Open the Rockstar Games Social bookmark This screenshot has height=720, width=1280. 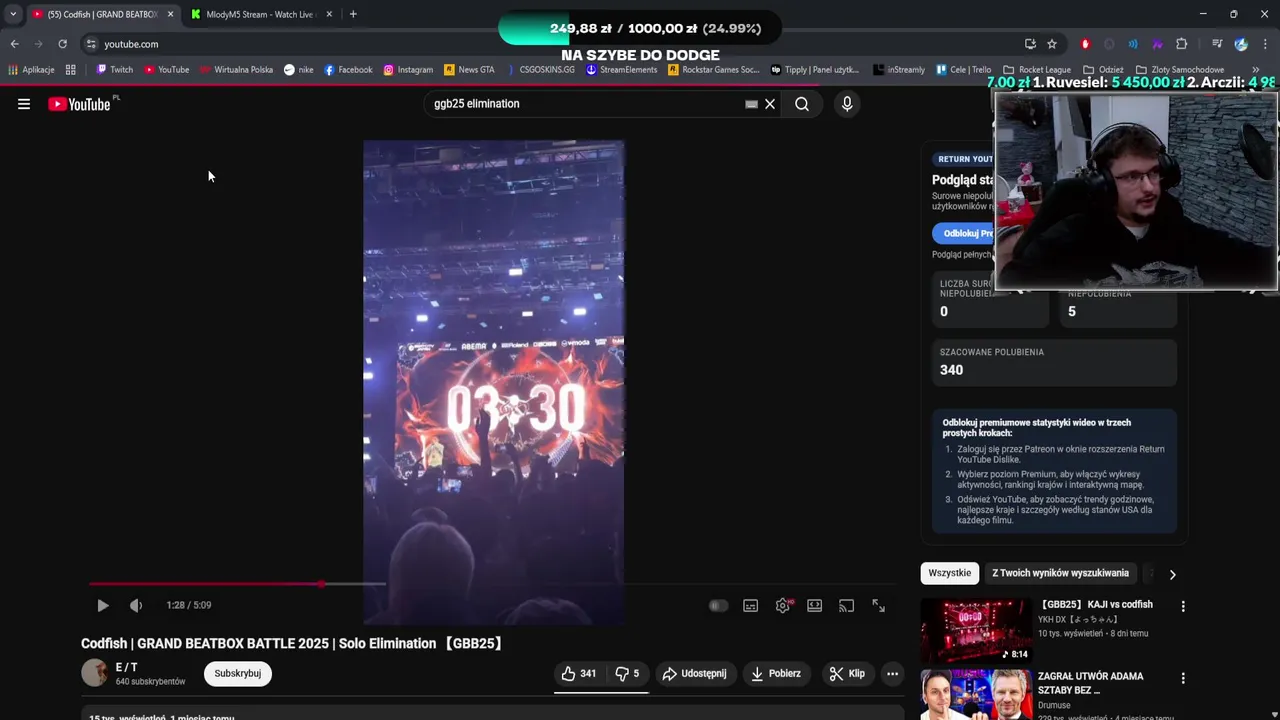(714, 70)
